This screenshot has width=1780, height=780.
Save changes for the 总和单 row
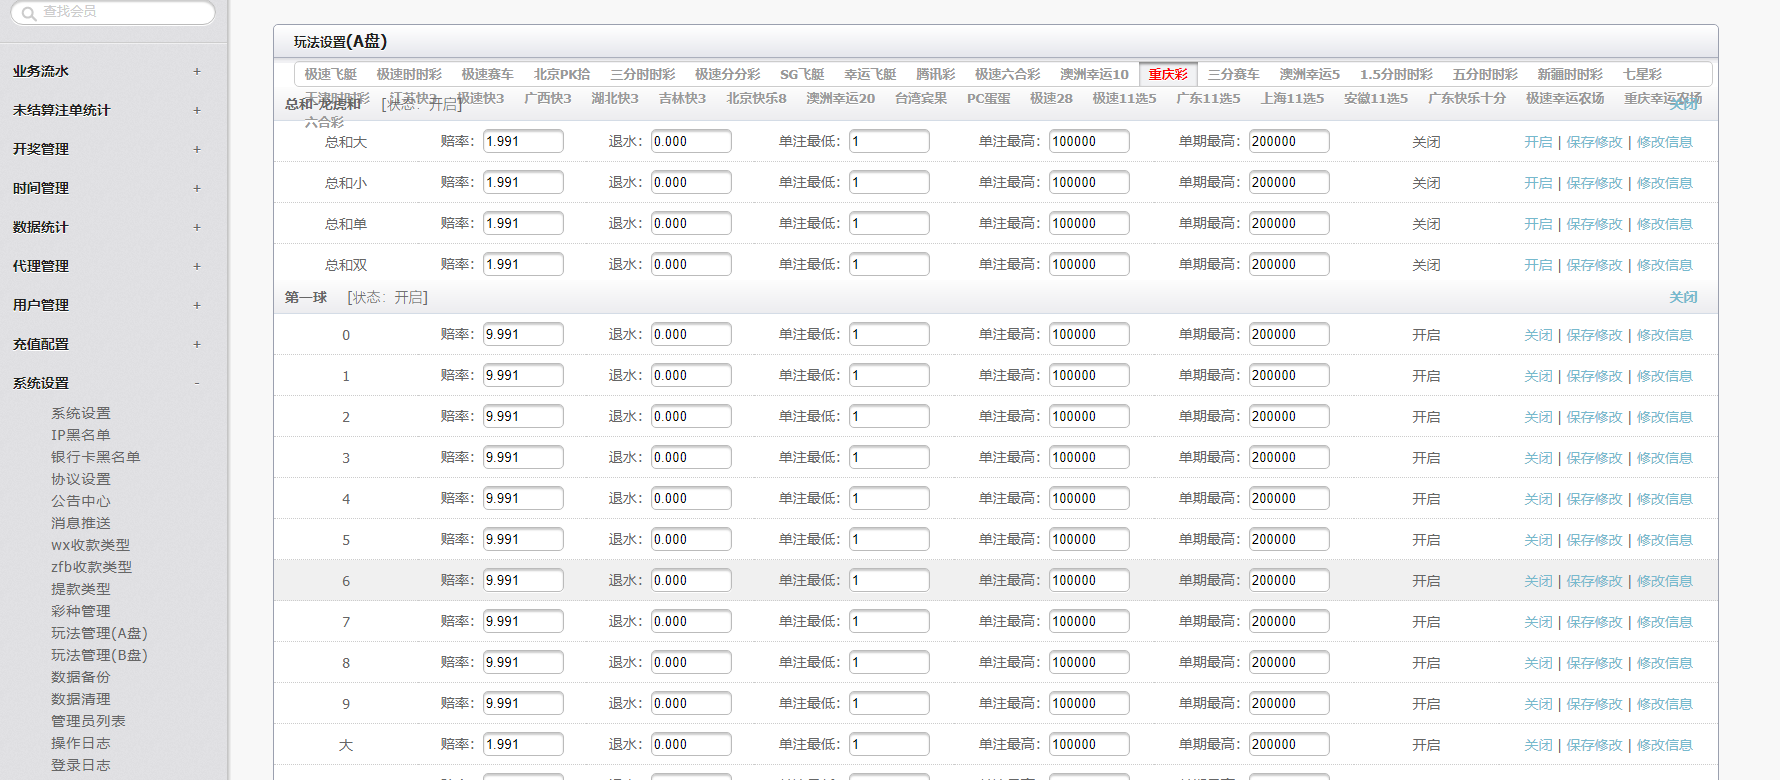coord(1594,224)
